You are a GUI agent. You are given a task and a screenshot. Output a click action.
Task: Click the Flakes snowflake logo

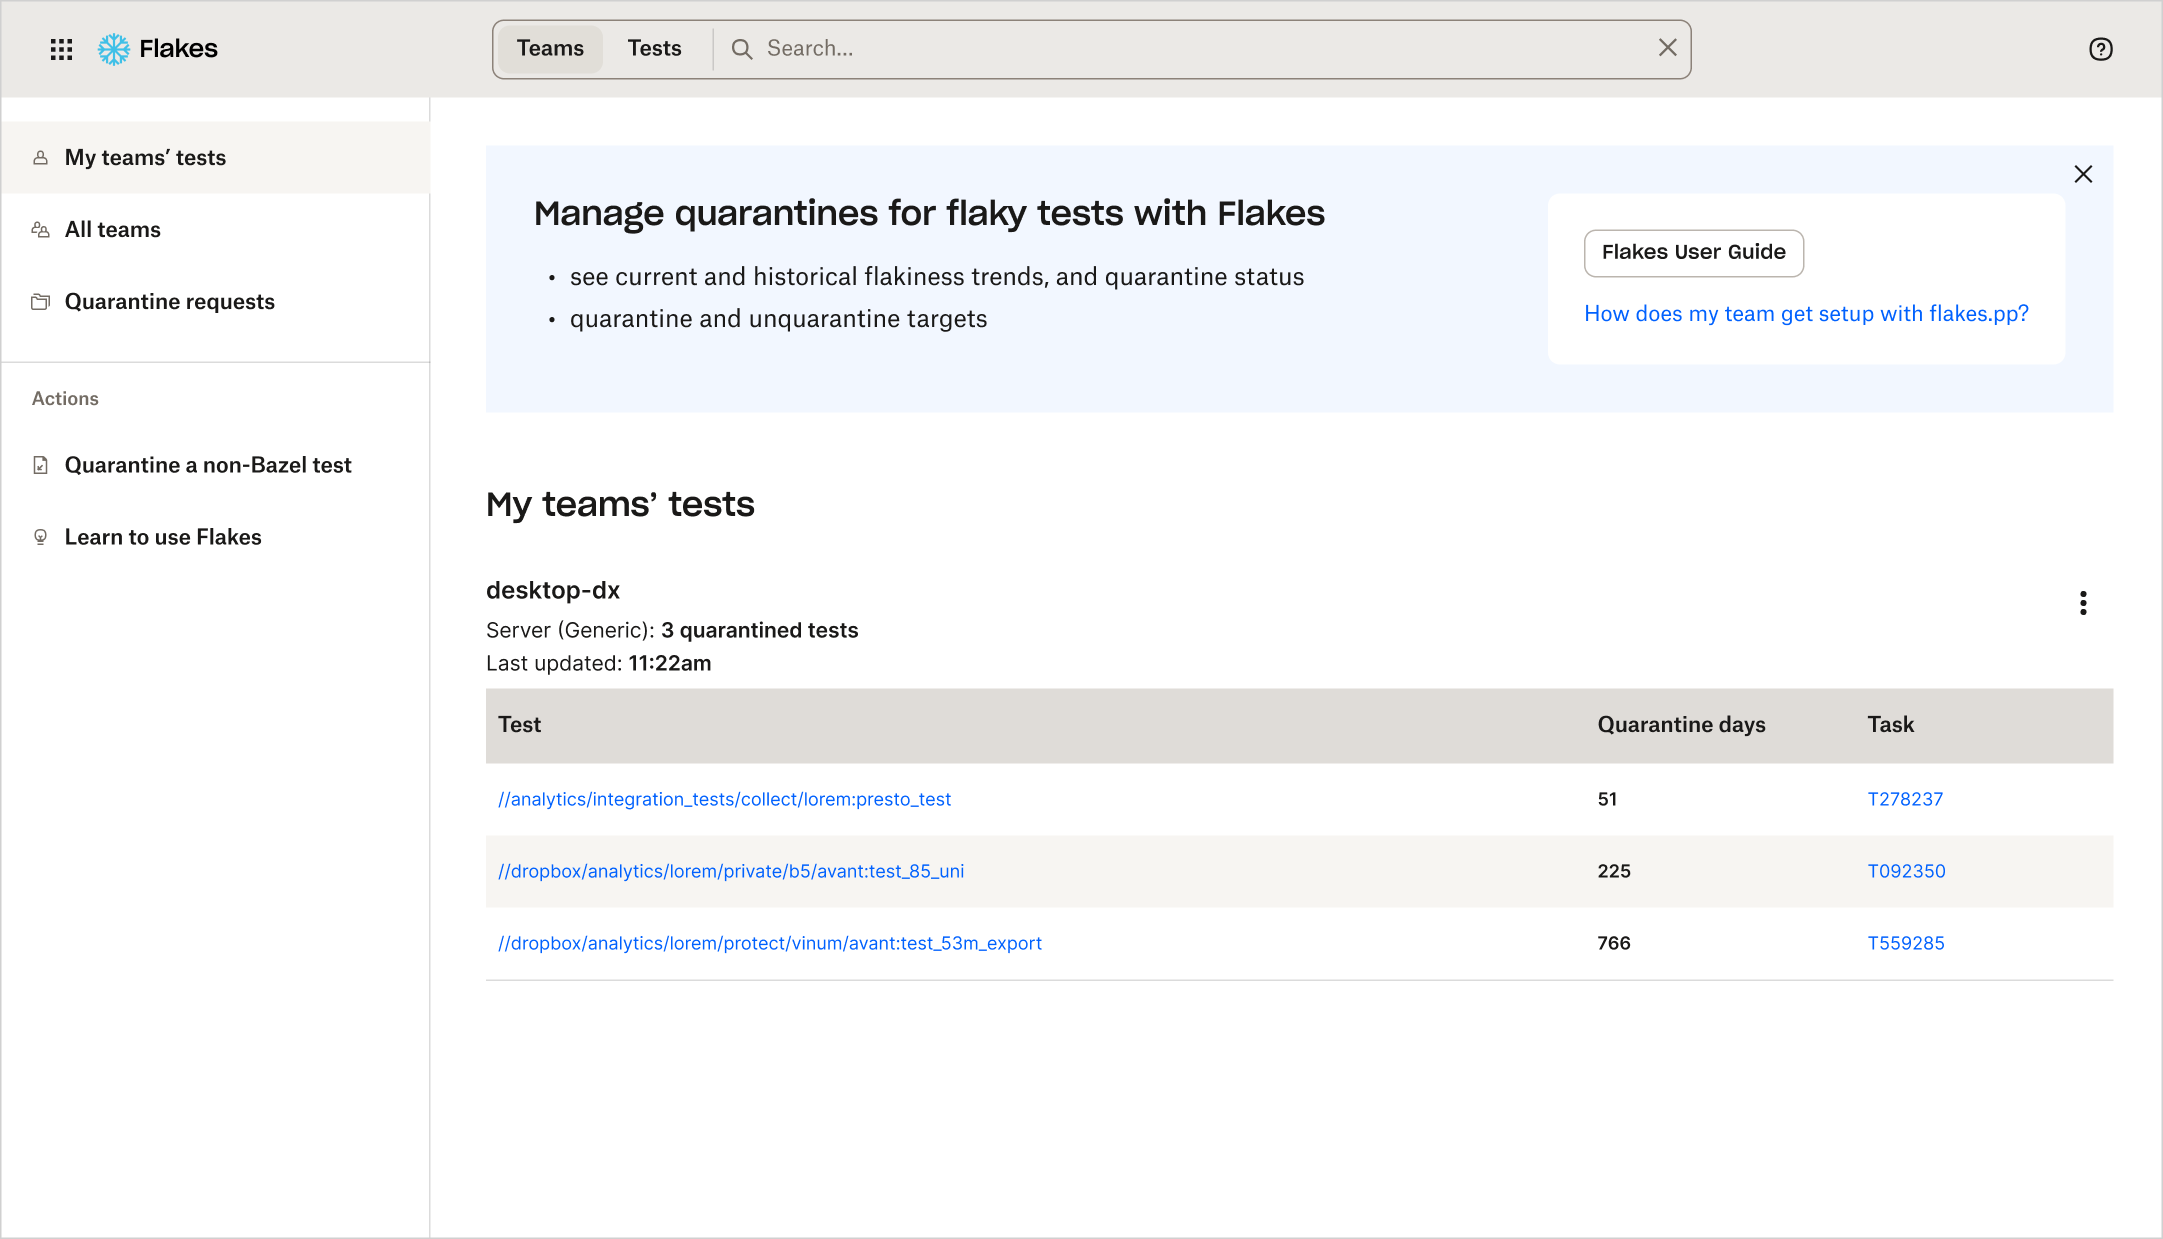(114, 49)
